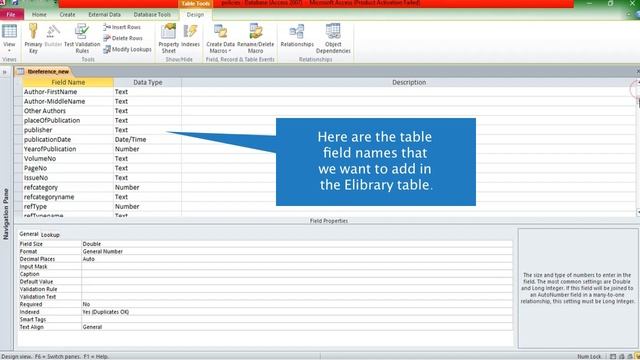Image resolution: width=640 pixels, height=360 pixels.
Task: Click the Indexed value Yes (Duplicates OK)
Action: tap(297, 312)
